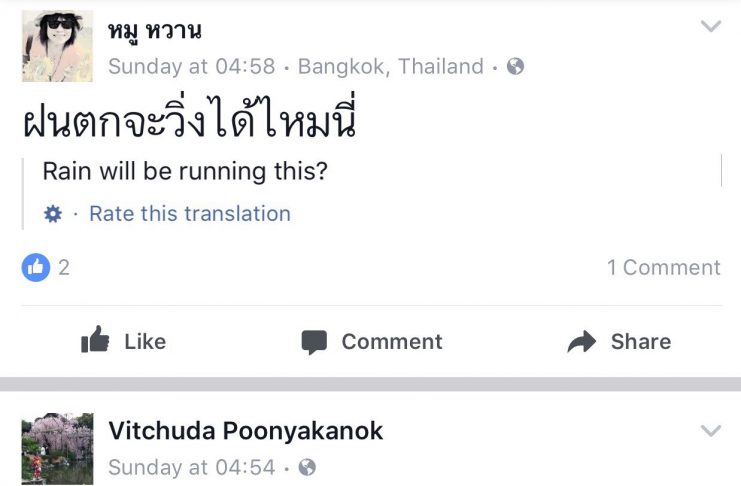Screen dimensions: 741x486
Task: Open the Sunday at 04:58 timestamp
Action: (191, 67)
